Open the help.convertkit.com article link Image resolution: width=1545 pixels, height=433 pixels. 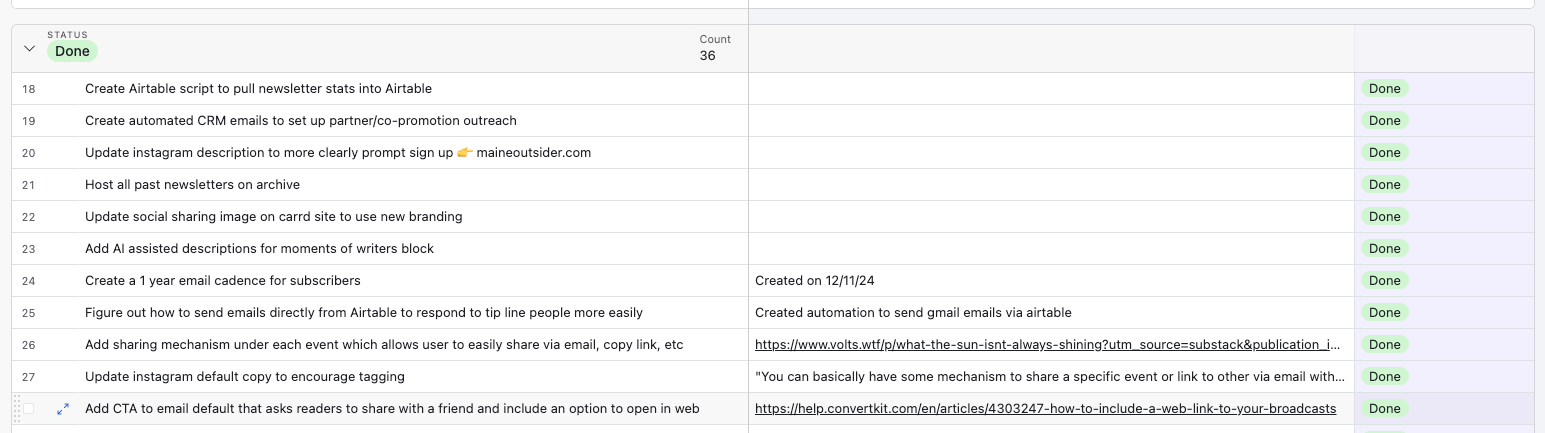tap(1045, 409)
